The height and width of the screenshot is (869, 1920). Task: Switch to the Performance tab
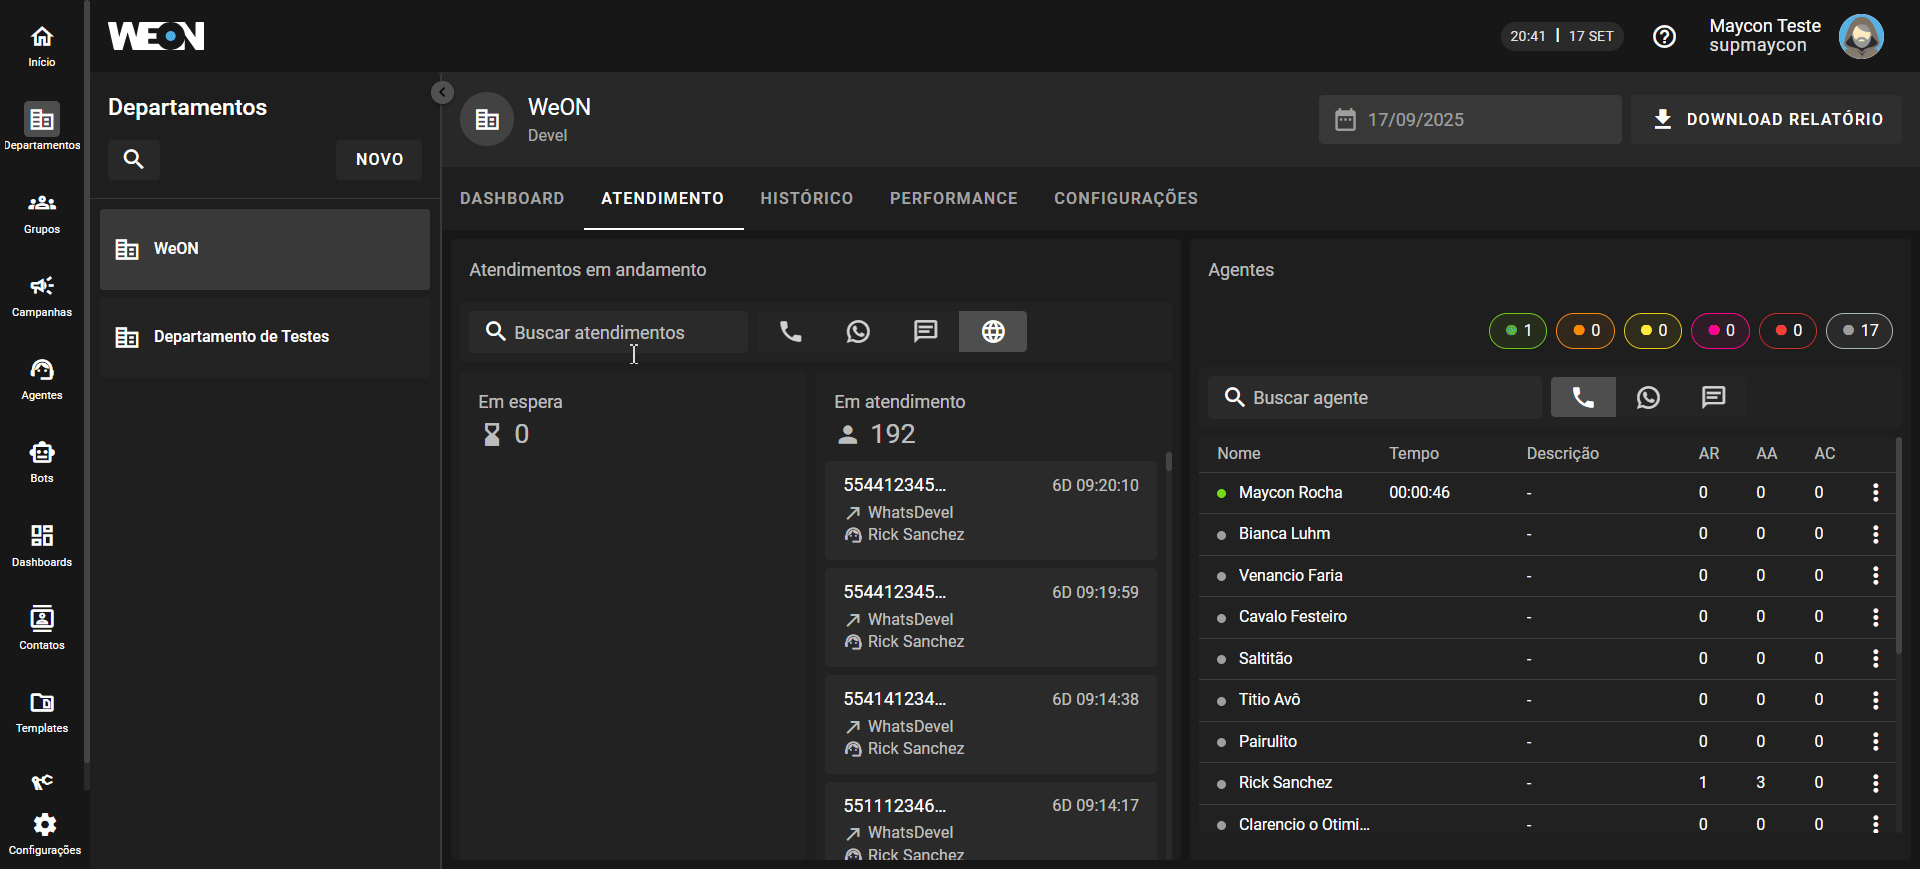coord(953,199)
